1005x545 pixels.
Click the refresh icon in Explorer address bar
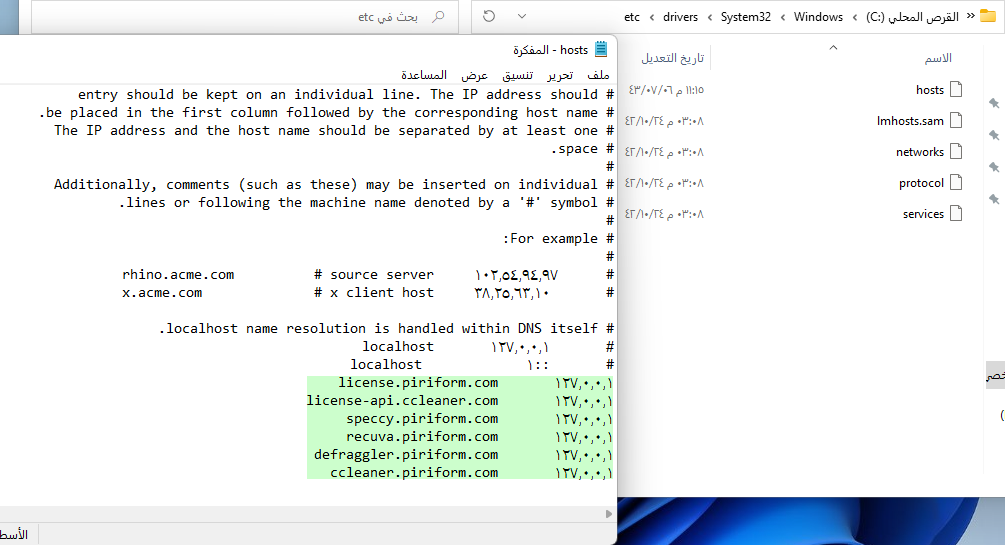[x=489, y=16]
